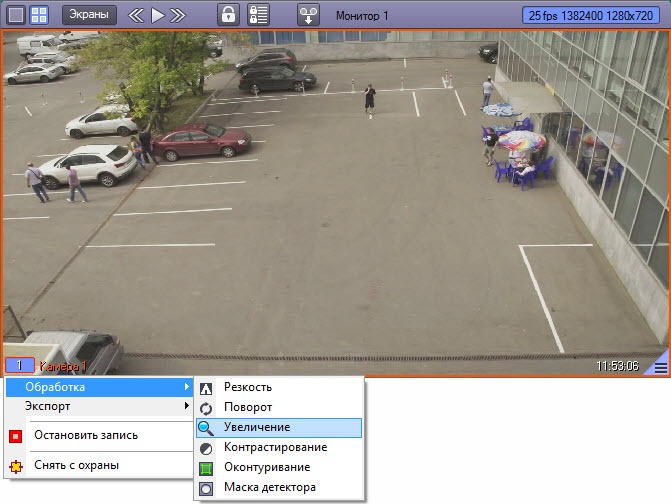Open the Экраны screens button
The height and width of the screenshot is (504, 671).
89,15
